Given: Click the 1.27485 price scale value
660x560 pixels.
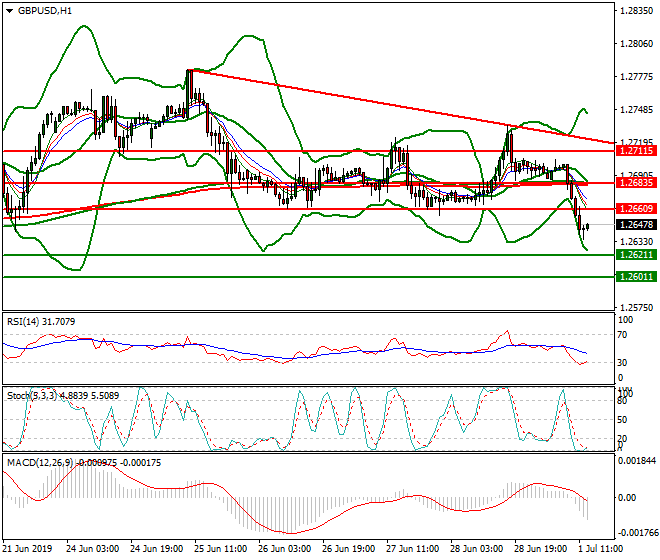Looking at the screenshot, I should point(637,110).
